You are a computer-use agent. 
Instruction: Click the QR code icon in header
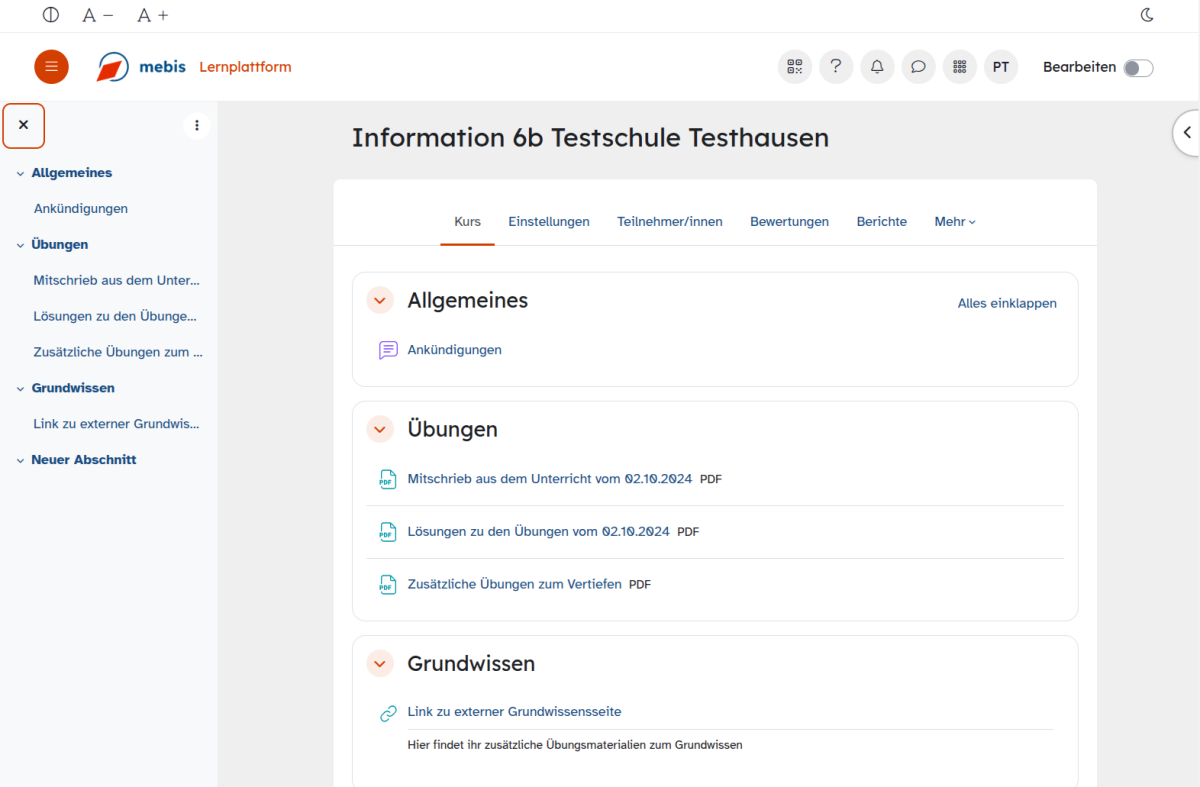coord(795,67)
